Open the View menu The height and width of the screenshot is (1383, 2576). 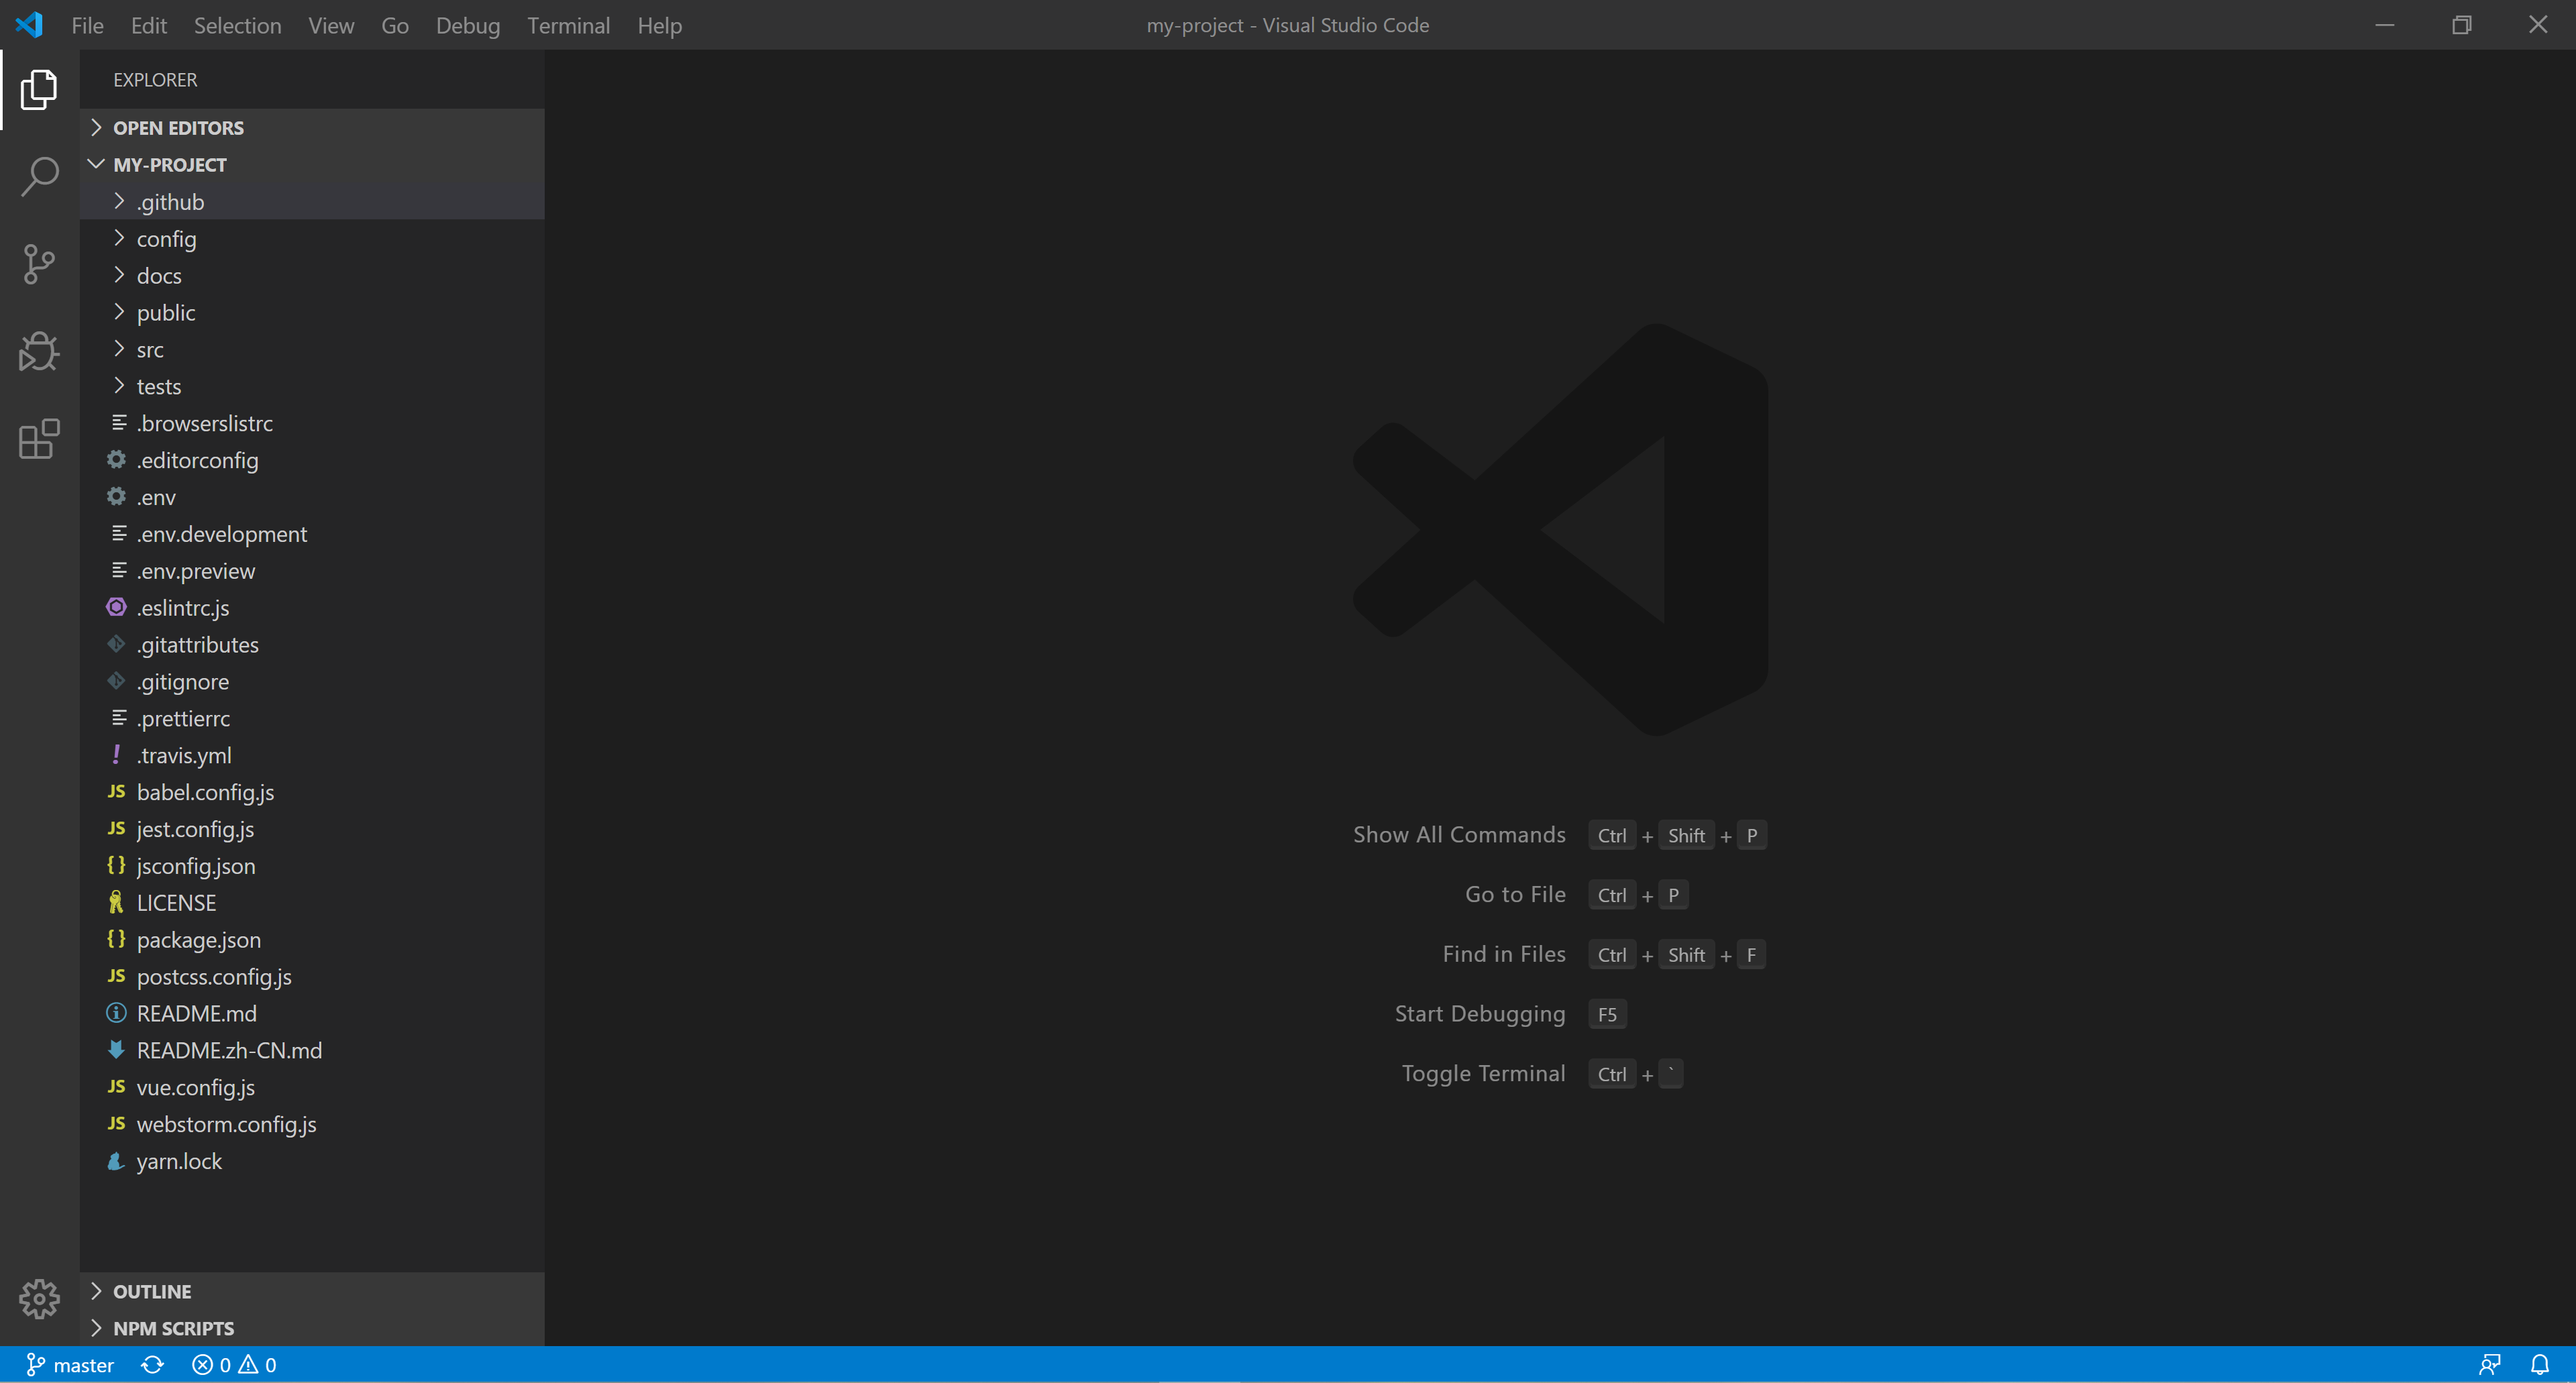pyautogui.click(x=331, y=25)
